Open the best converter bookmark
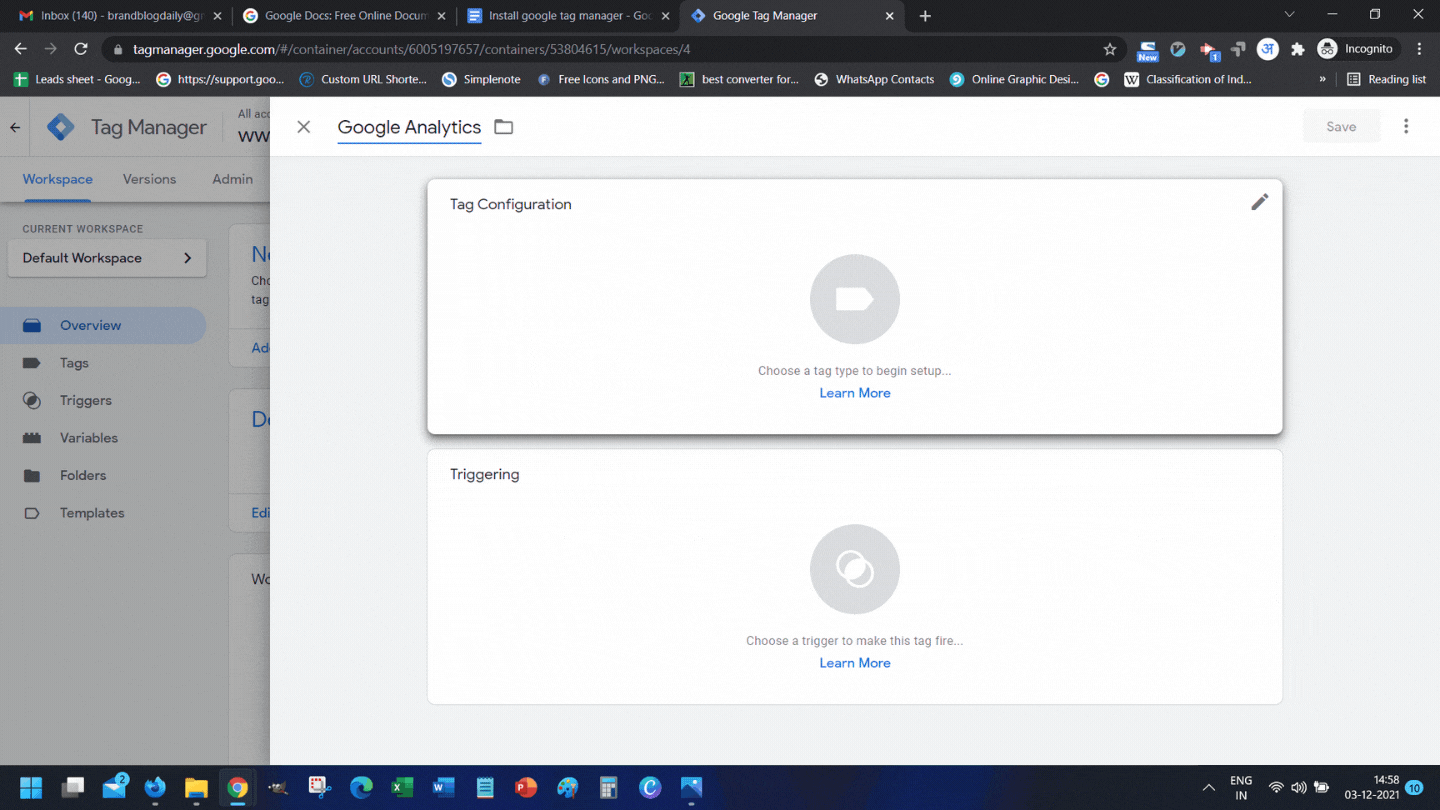1440x810 pixels. click(739, 79)
